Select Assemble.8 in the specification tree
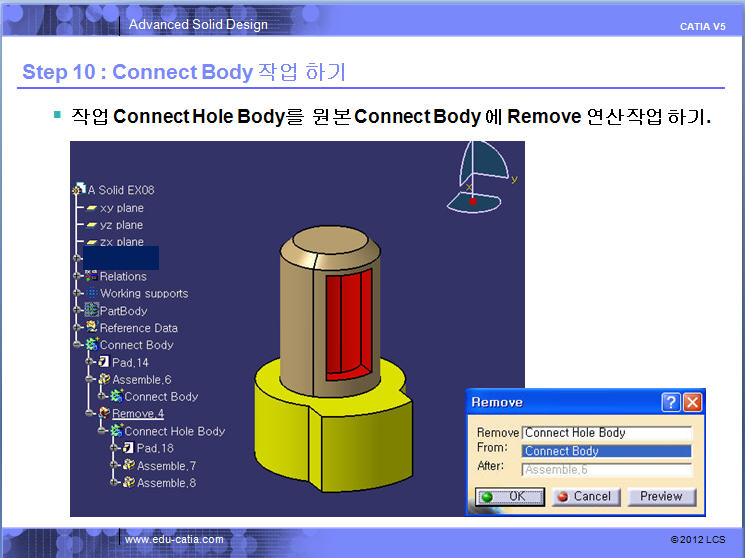745x558 pixels. (166, 483)
